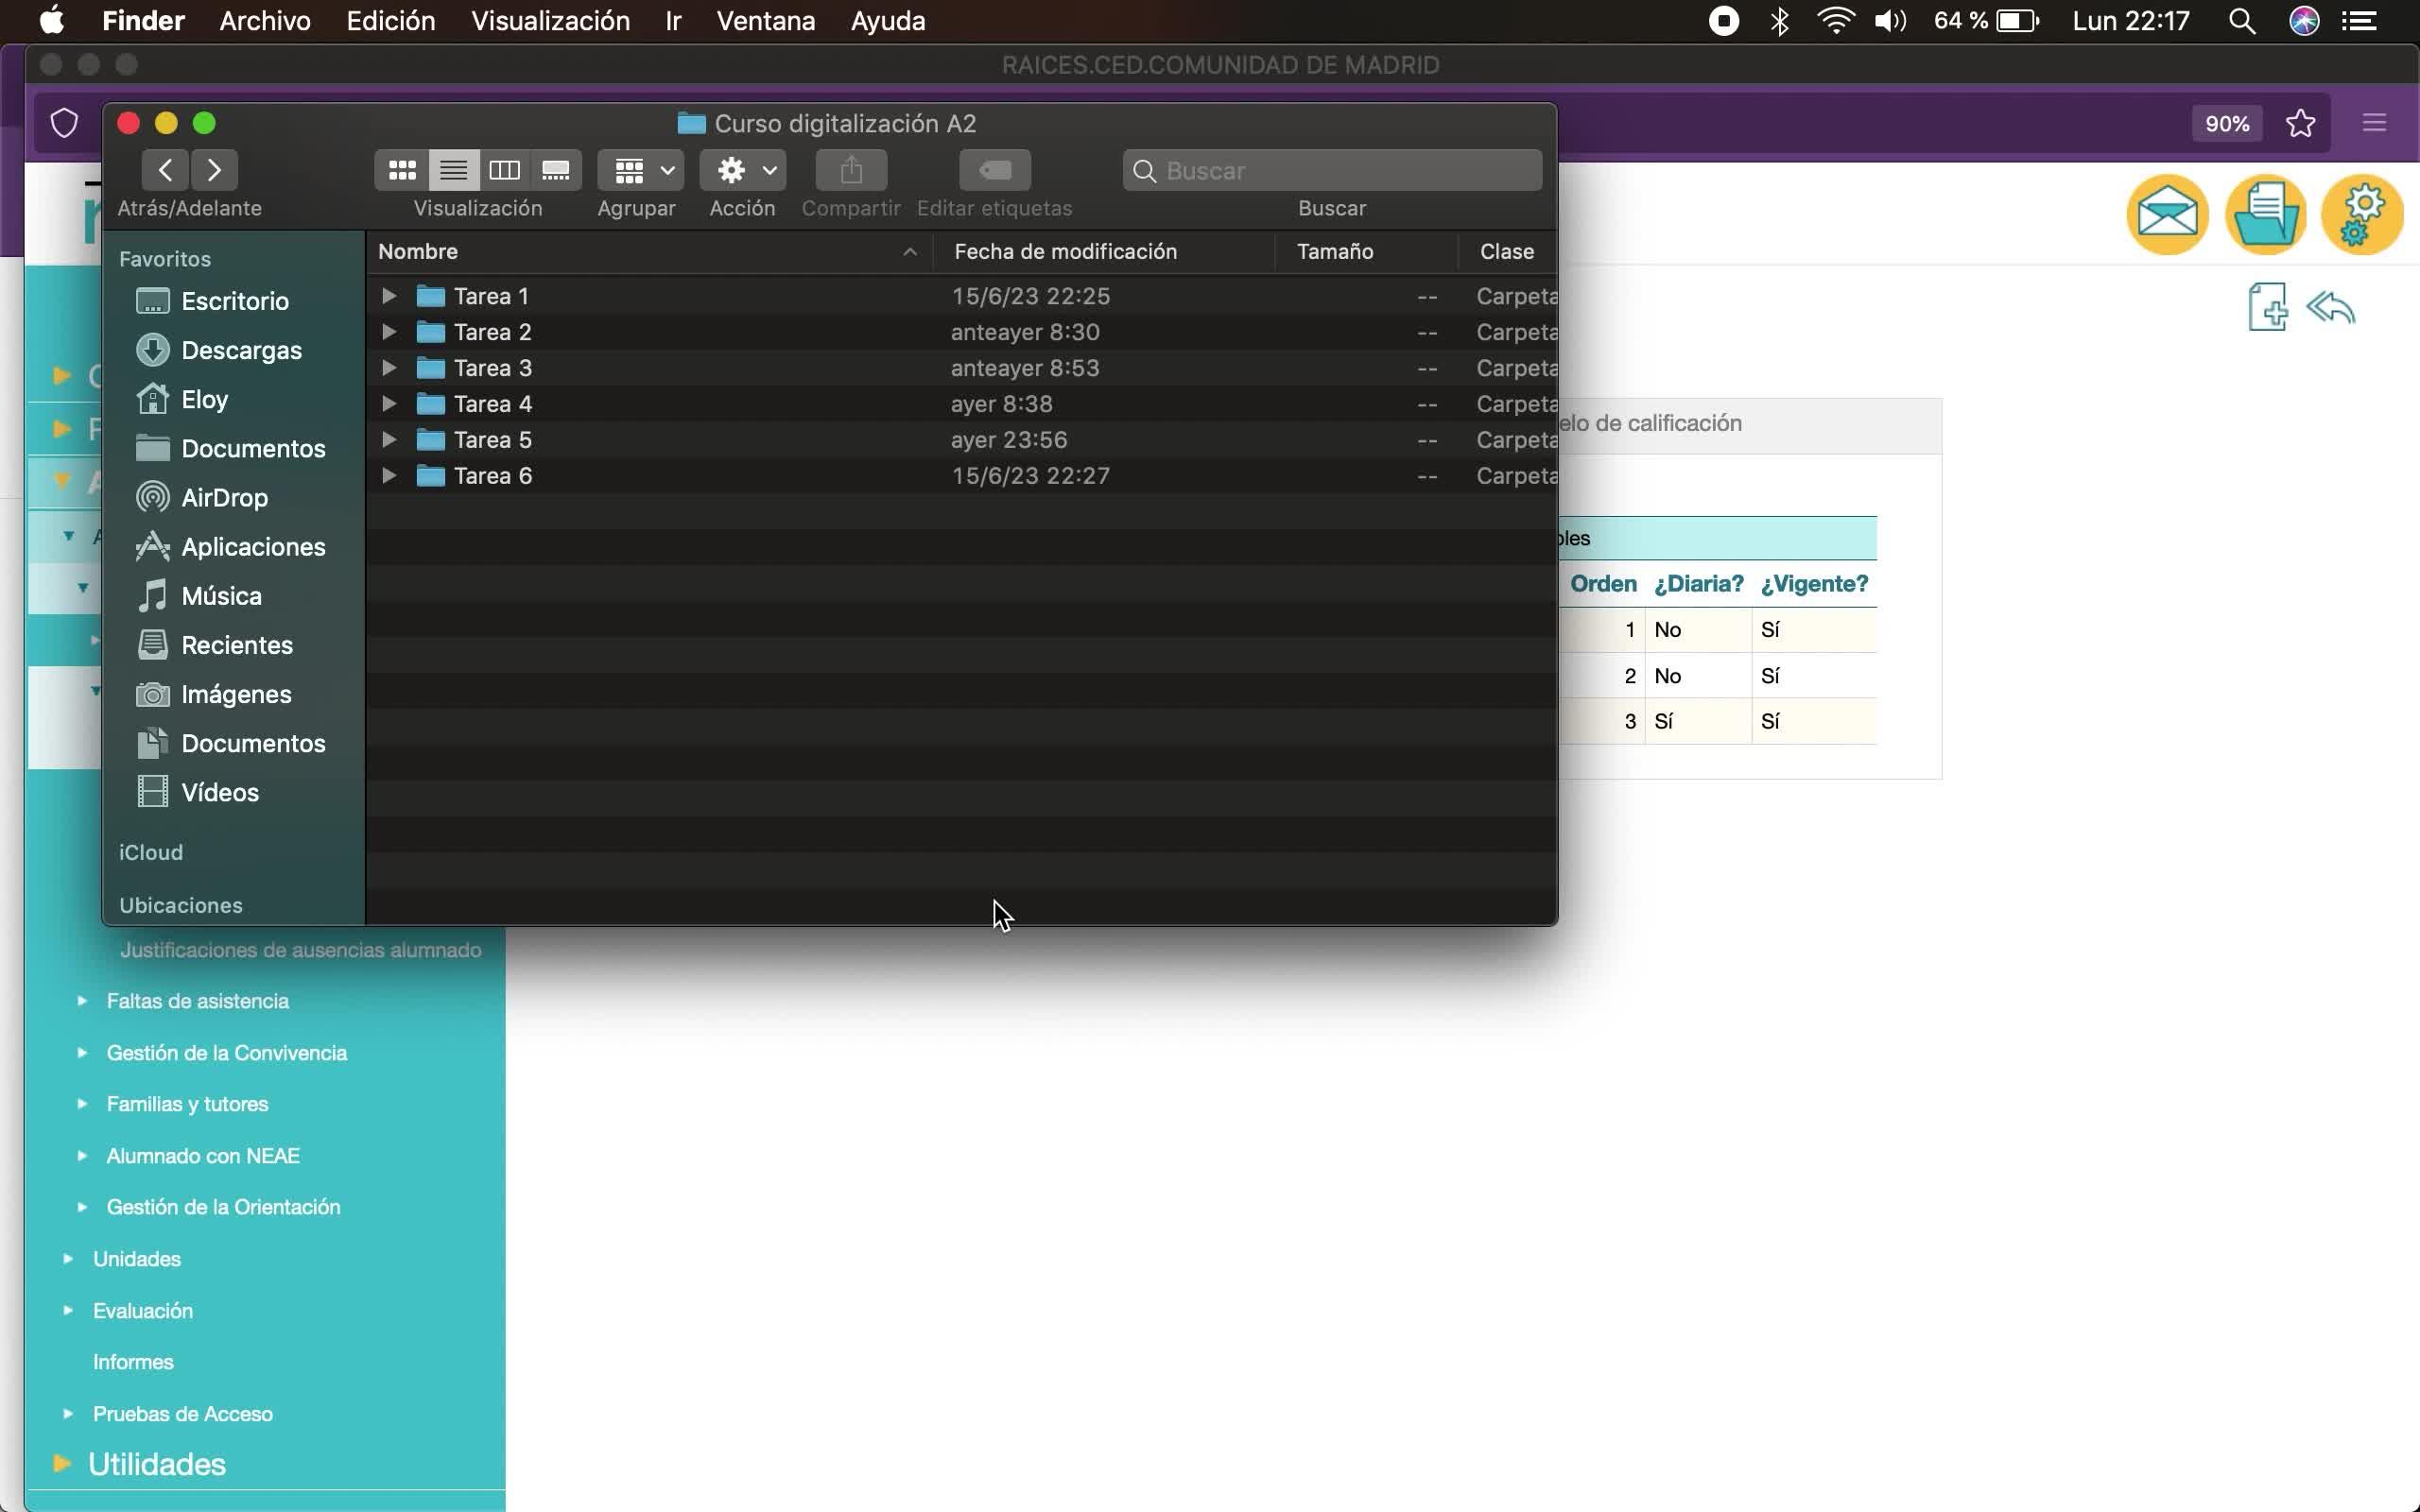Expand Faltas de asistencia menu item

tap(197, 1001)
